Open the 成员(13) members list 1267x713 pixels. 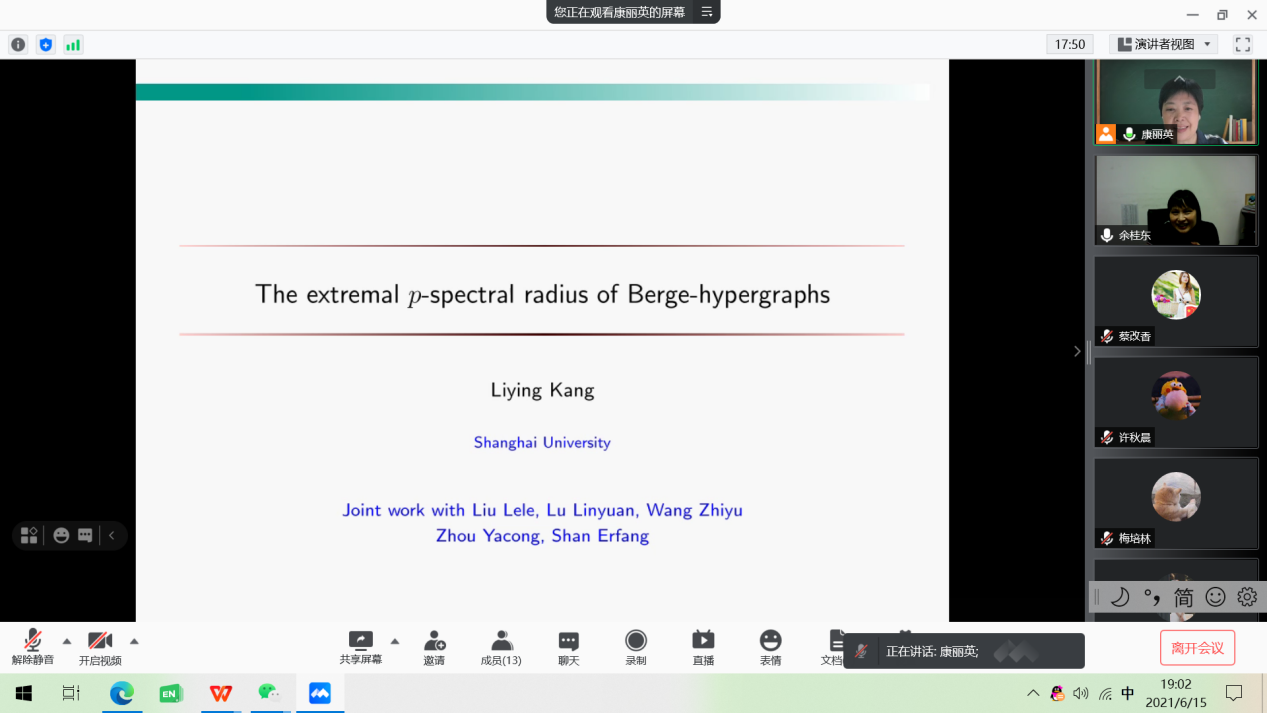501,646
